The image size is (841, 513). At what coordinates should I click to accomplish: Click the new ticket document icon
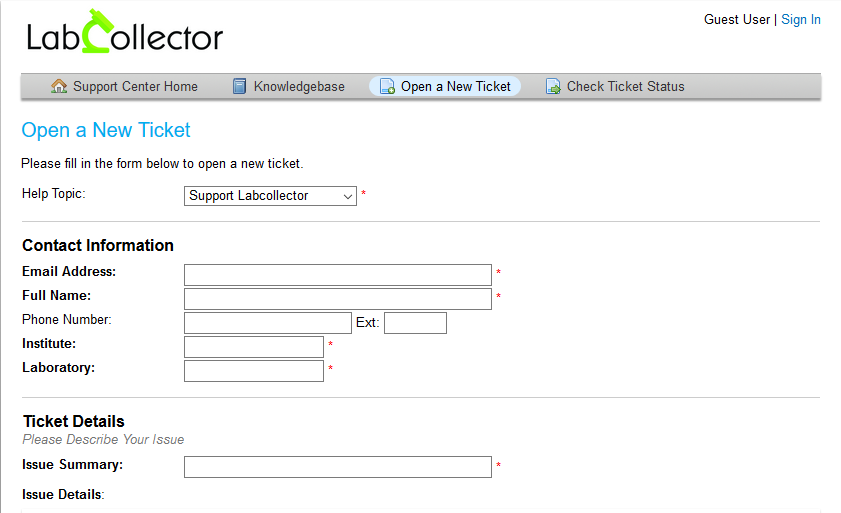(x=387, y=86)
